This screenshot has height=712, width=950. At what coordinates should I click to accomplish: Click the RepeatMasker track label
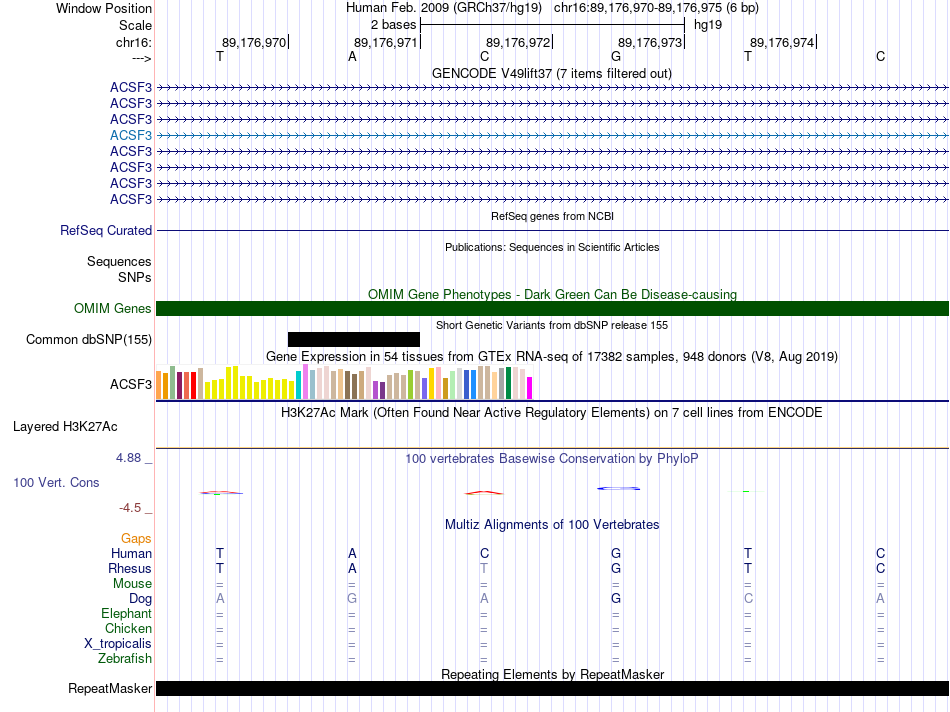coord(110,688)
